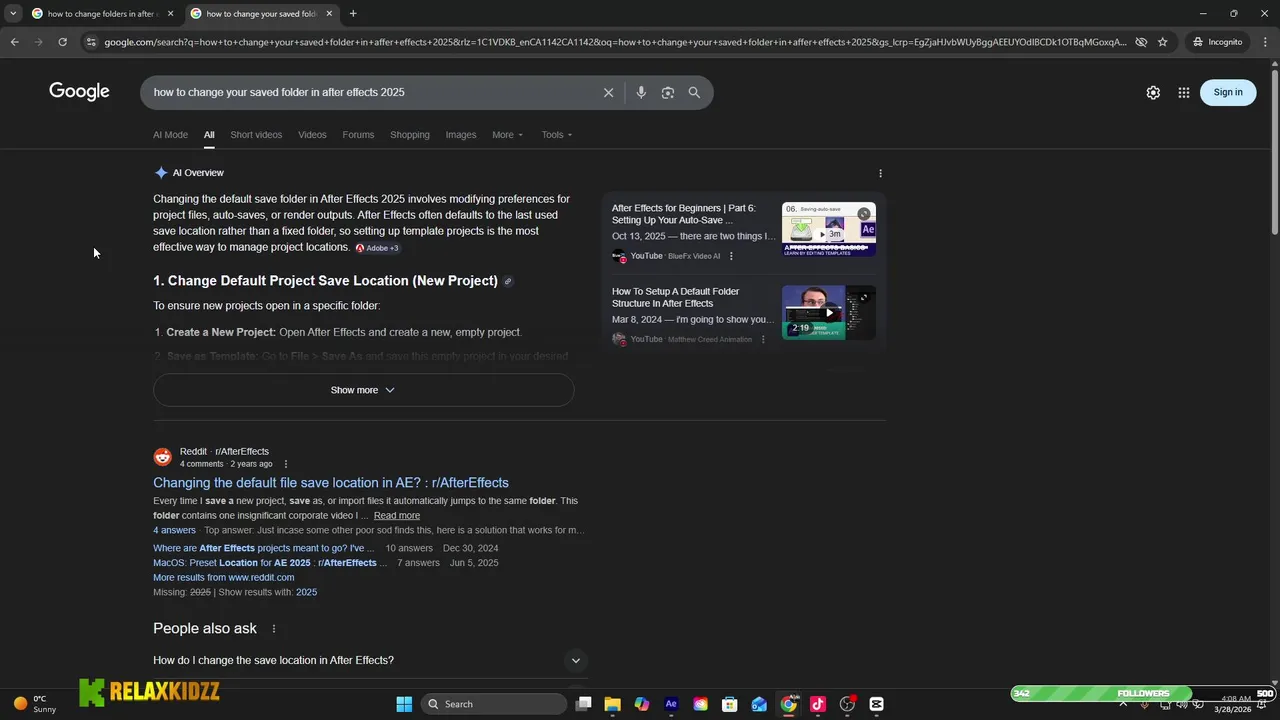
Task: Click the browser address bar URL
Action: [x=615, y=42]
